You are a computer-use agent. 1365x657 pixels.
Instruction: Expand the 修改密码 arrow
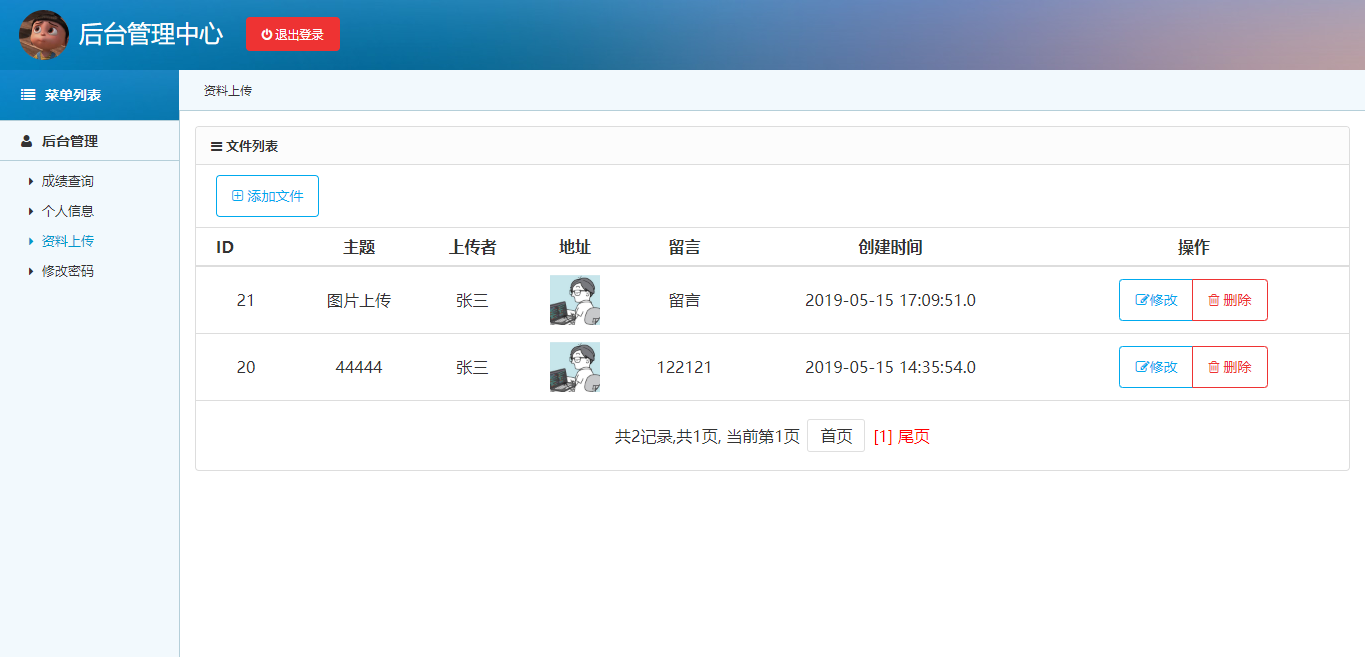[31, 271]
